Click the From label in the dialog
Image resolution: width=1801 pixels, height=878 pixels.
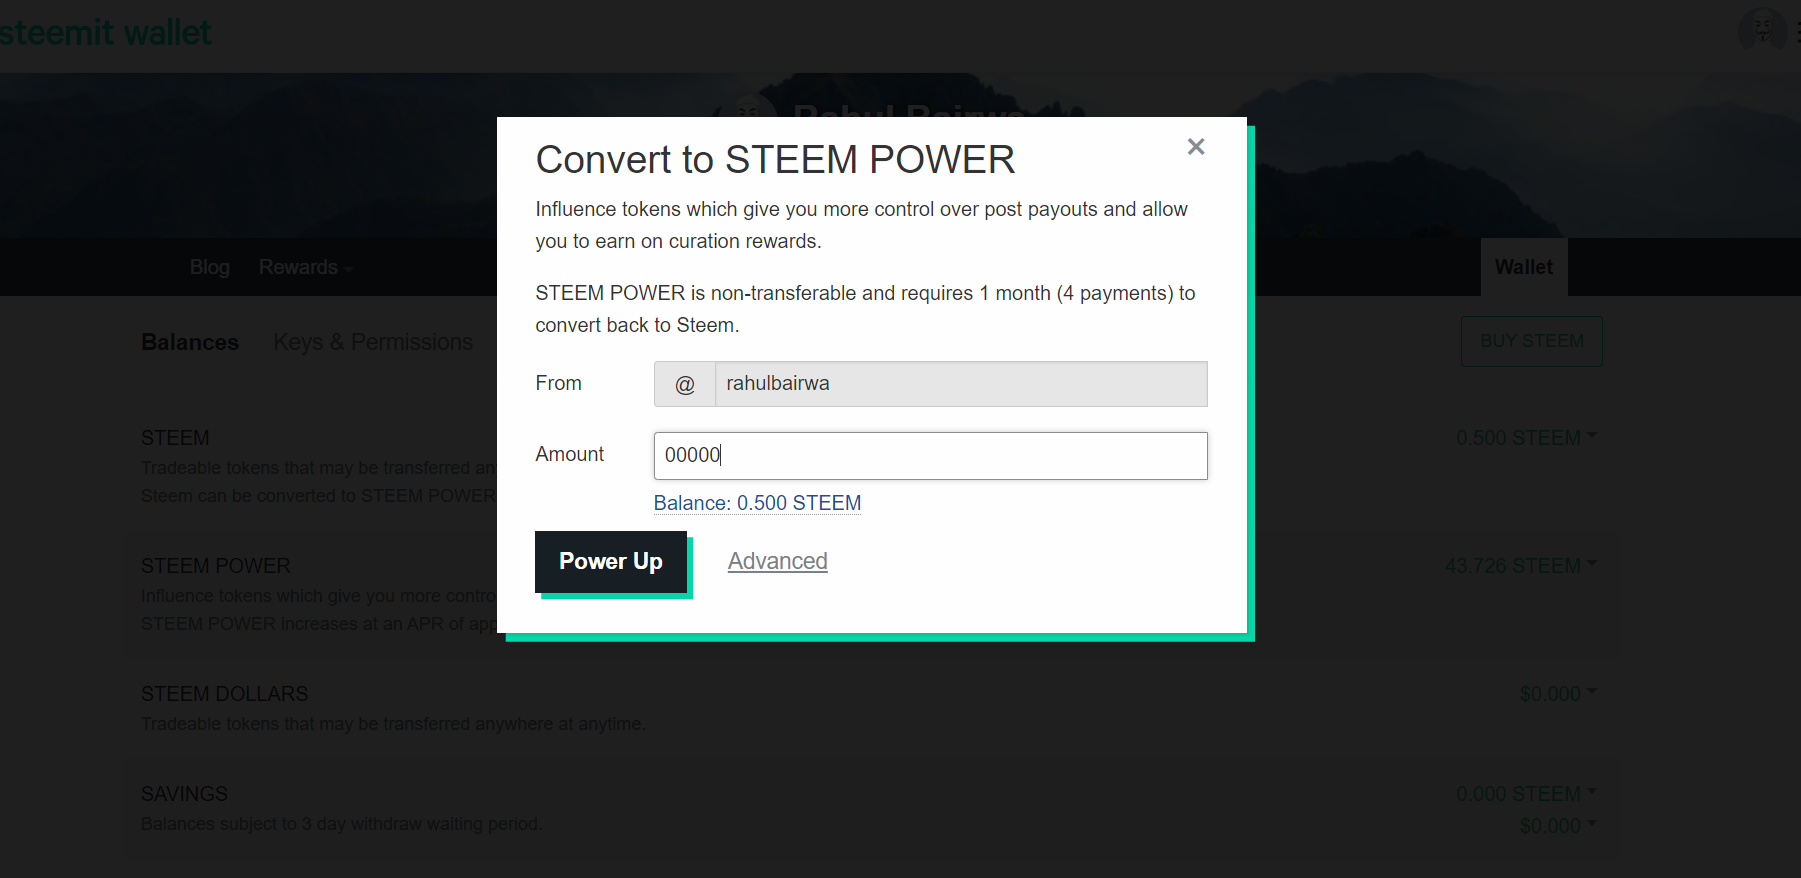(x=558, y=383)
